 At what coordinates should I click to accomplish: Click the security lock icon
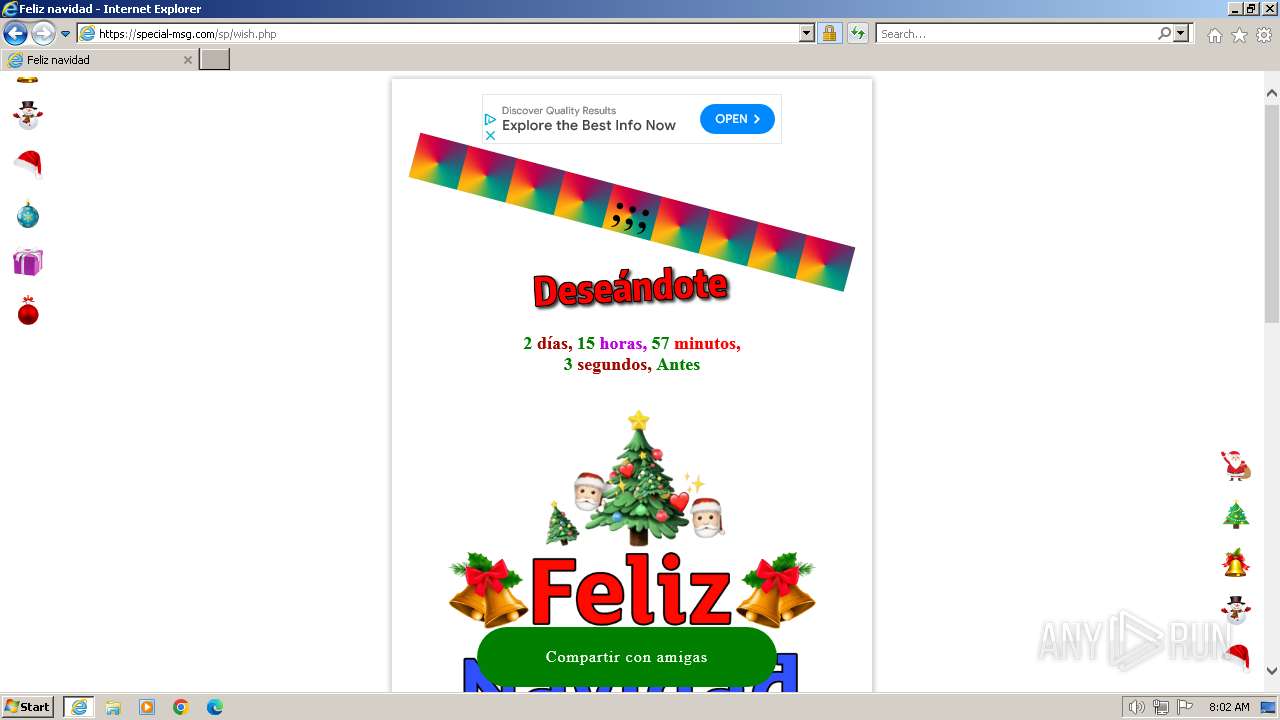[x=829, y=34]
